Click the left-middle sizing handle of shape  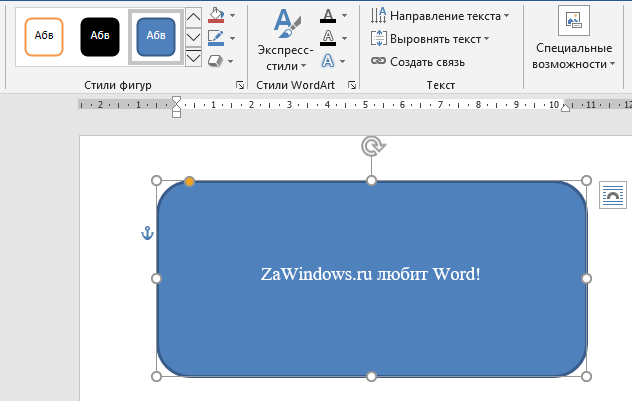pos(156,278)
